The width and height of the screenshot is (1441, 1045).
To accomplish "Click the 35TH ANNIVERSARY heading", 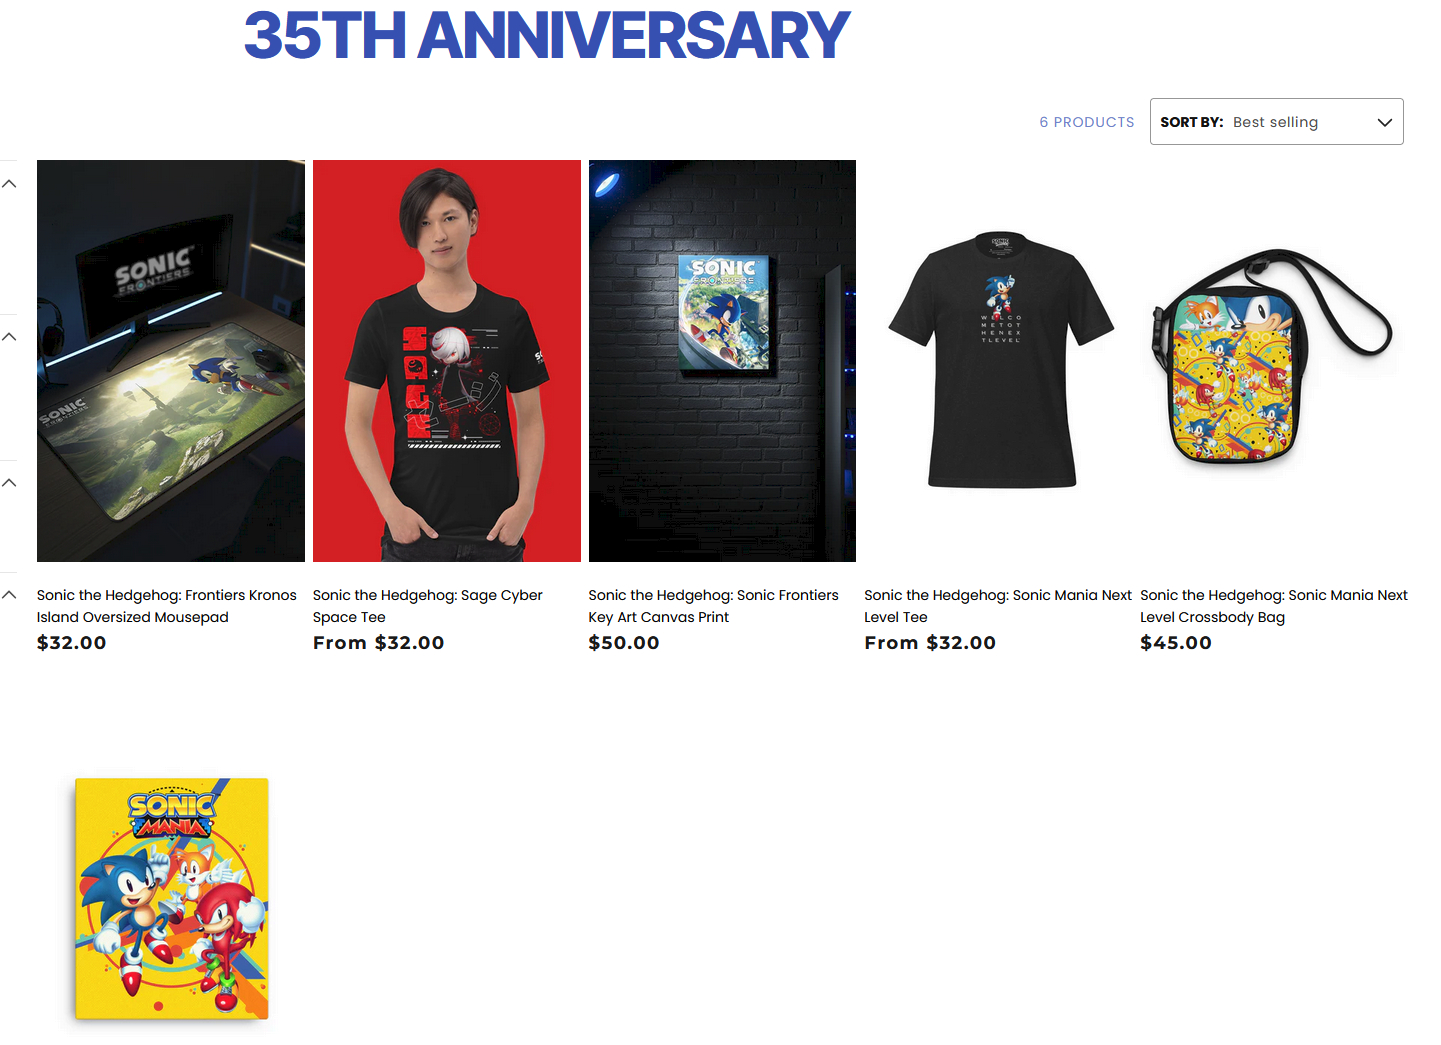I will tap(547, 36).
